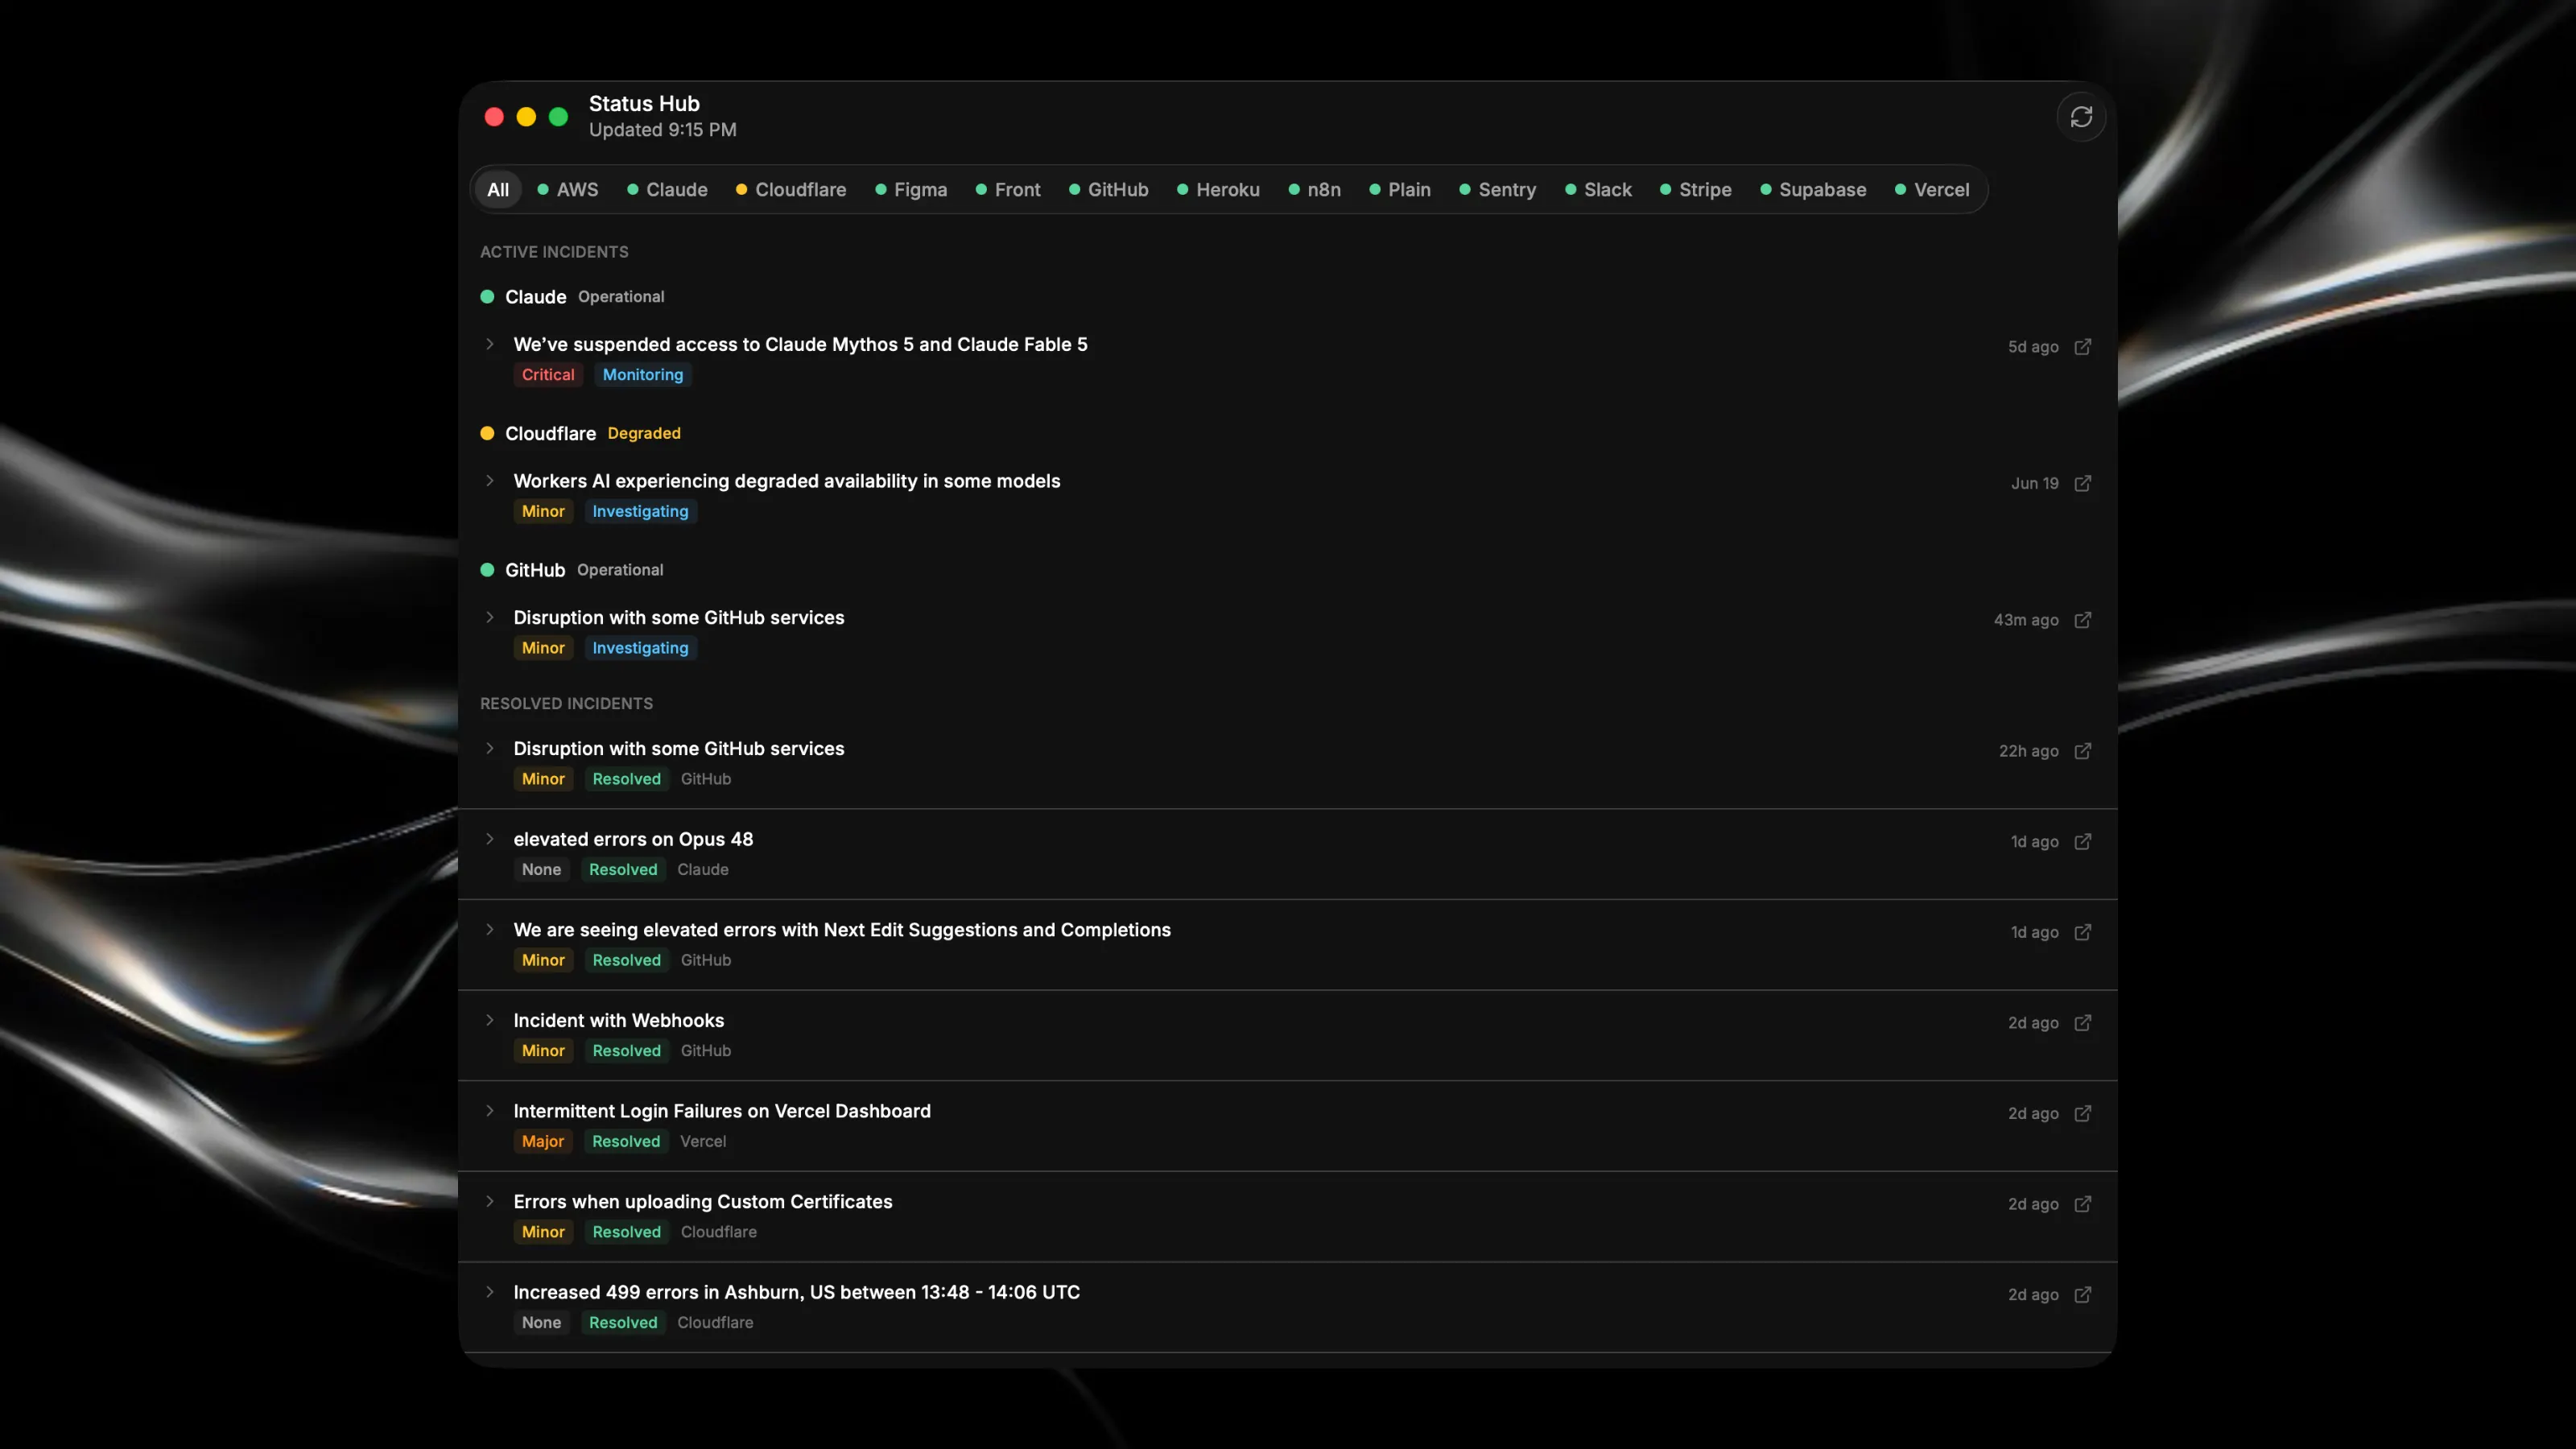
Task: Click the None badge on Opus 48 row
Action: click(x=541, y=870)
